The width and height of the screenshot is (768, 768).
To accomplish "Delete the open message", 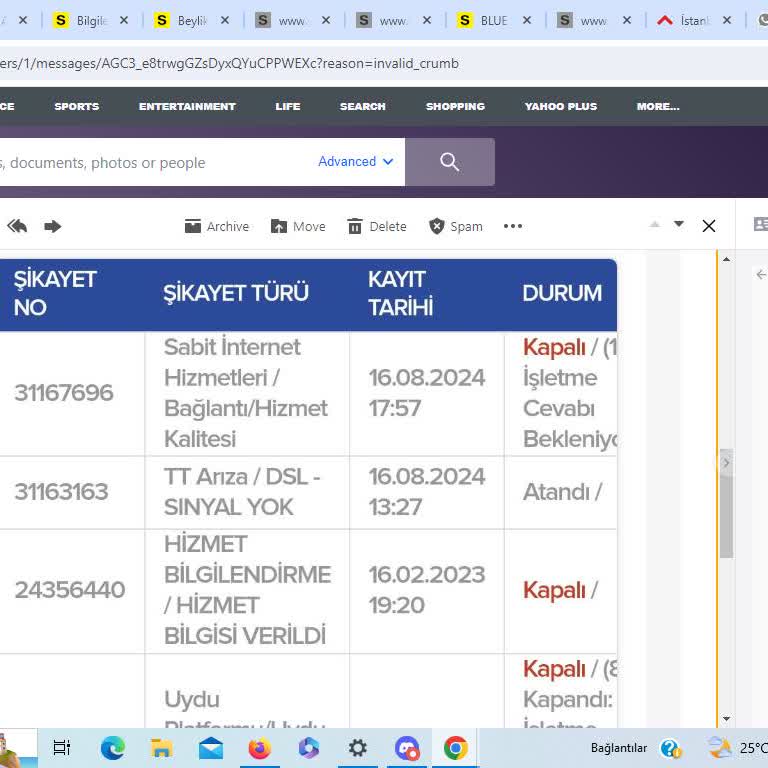I will click(x=377, y=226).
